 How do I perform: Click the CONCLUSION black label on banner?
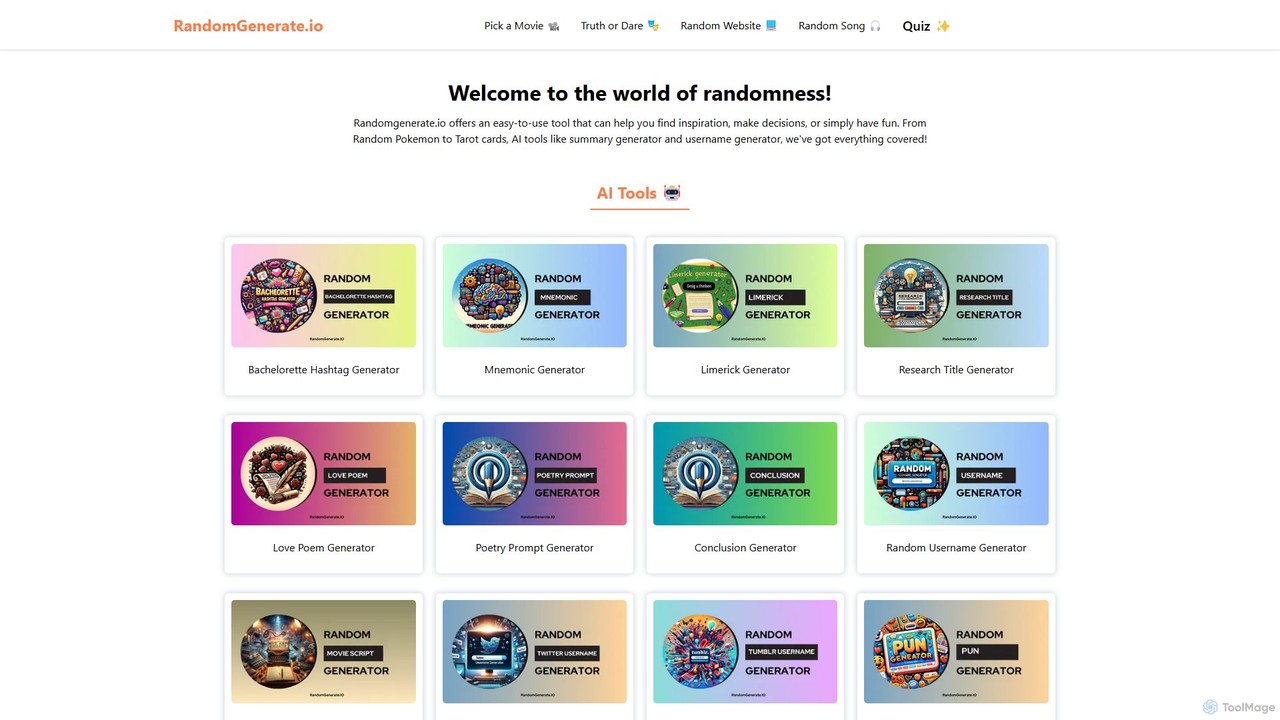(775, 475)
